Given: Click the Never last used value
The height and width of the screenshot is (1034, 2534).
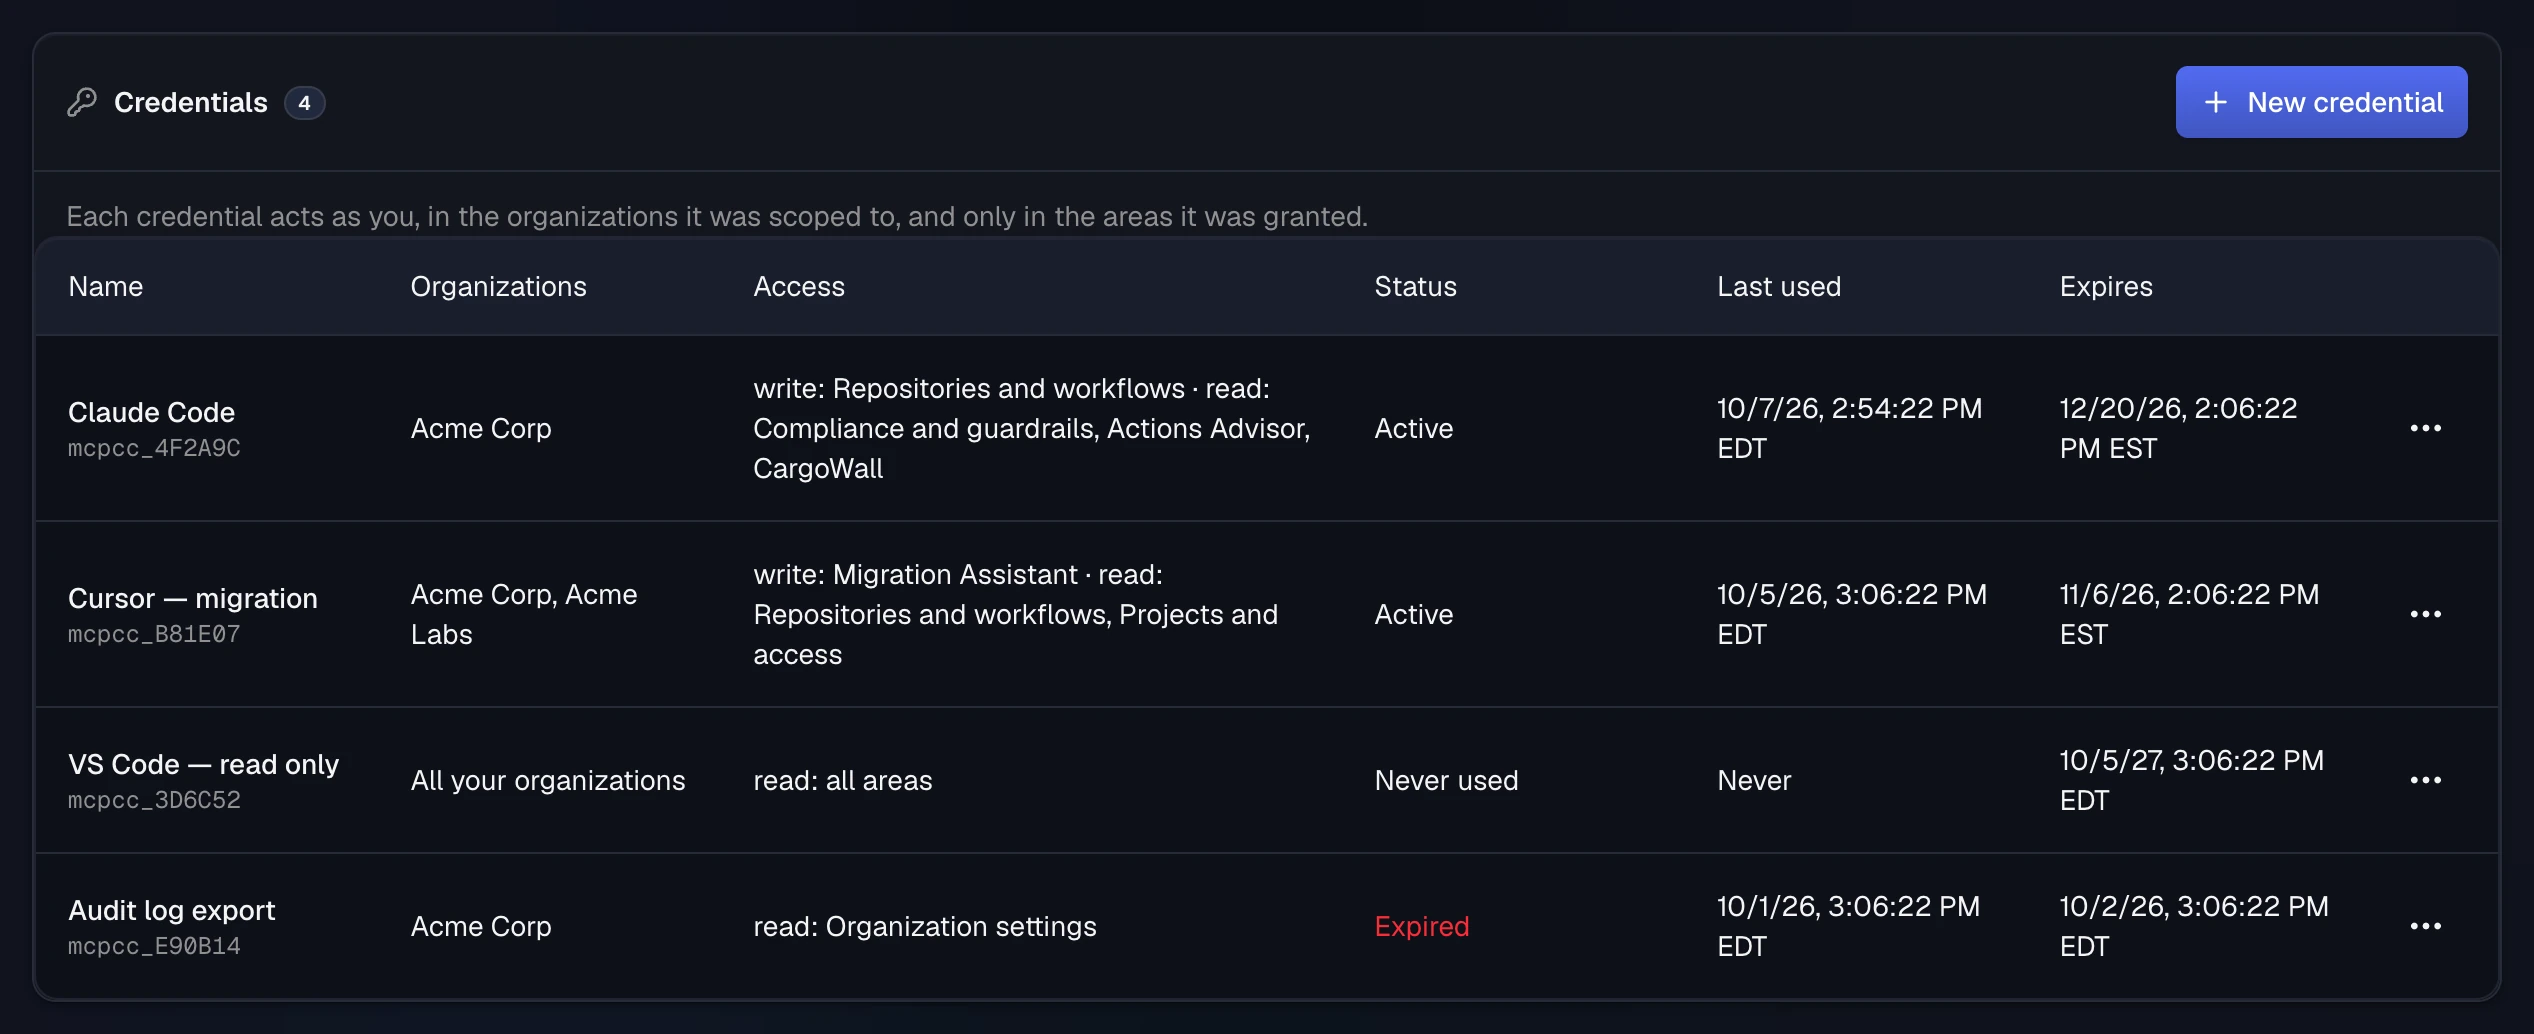Looking at the screenshot, I should click(x=1754, y=780).
